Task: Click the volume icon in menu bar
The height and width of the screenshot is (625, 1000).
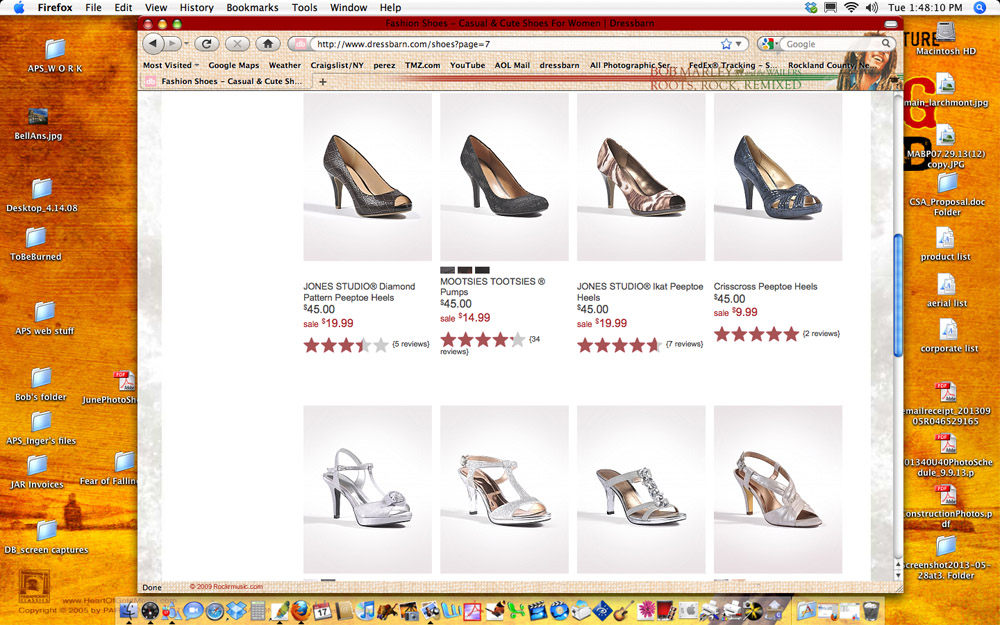Action: tap(872, 8)
